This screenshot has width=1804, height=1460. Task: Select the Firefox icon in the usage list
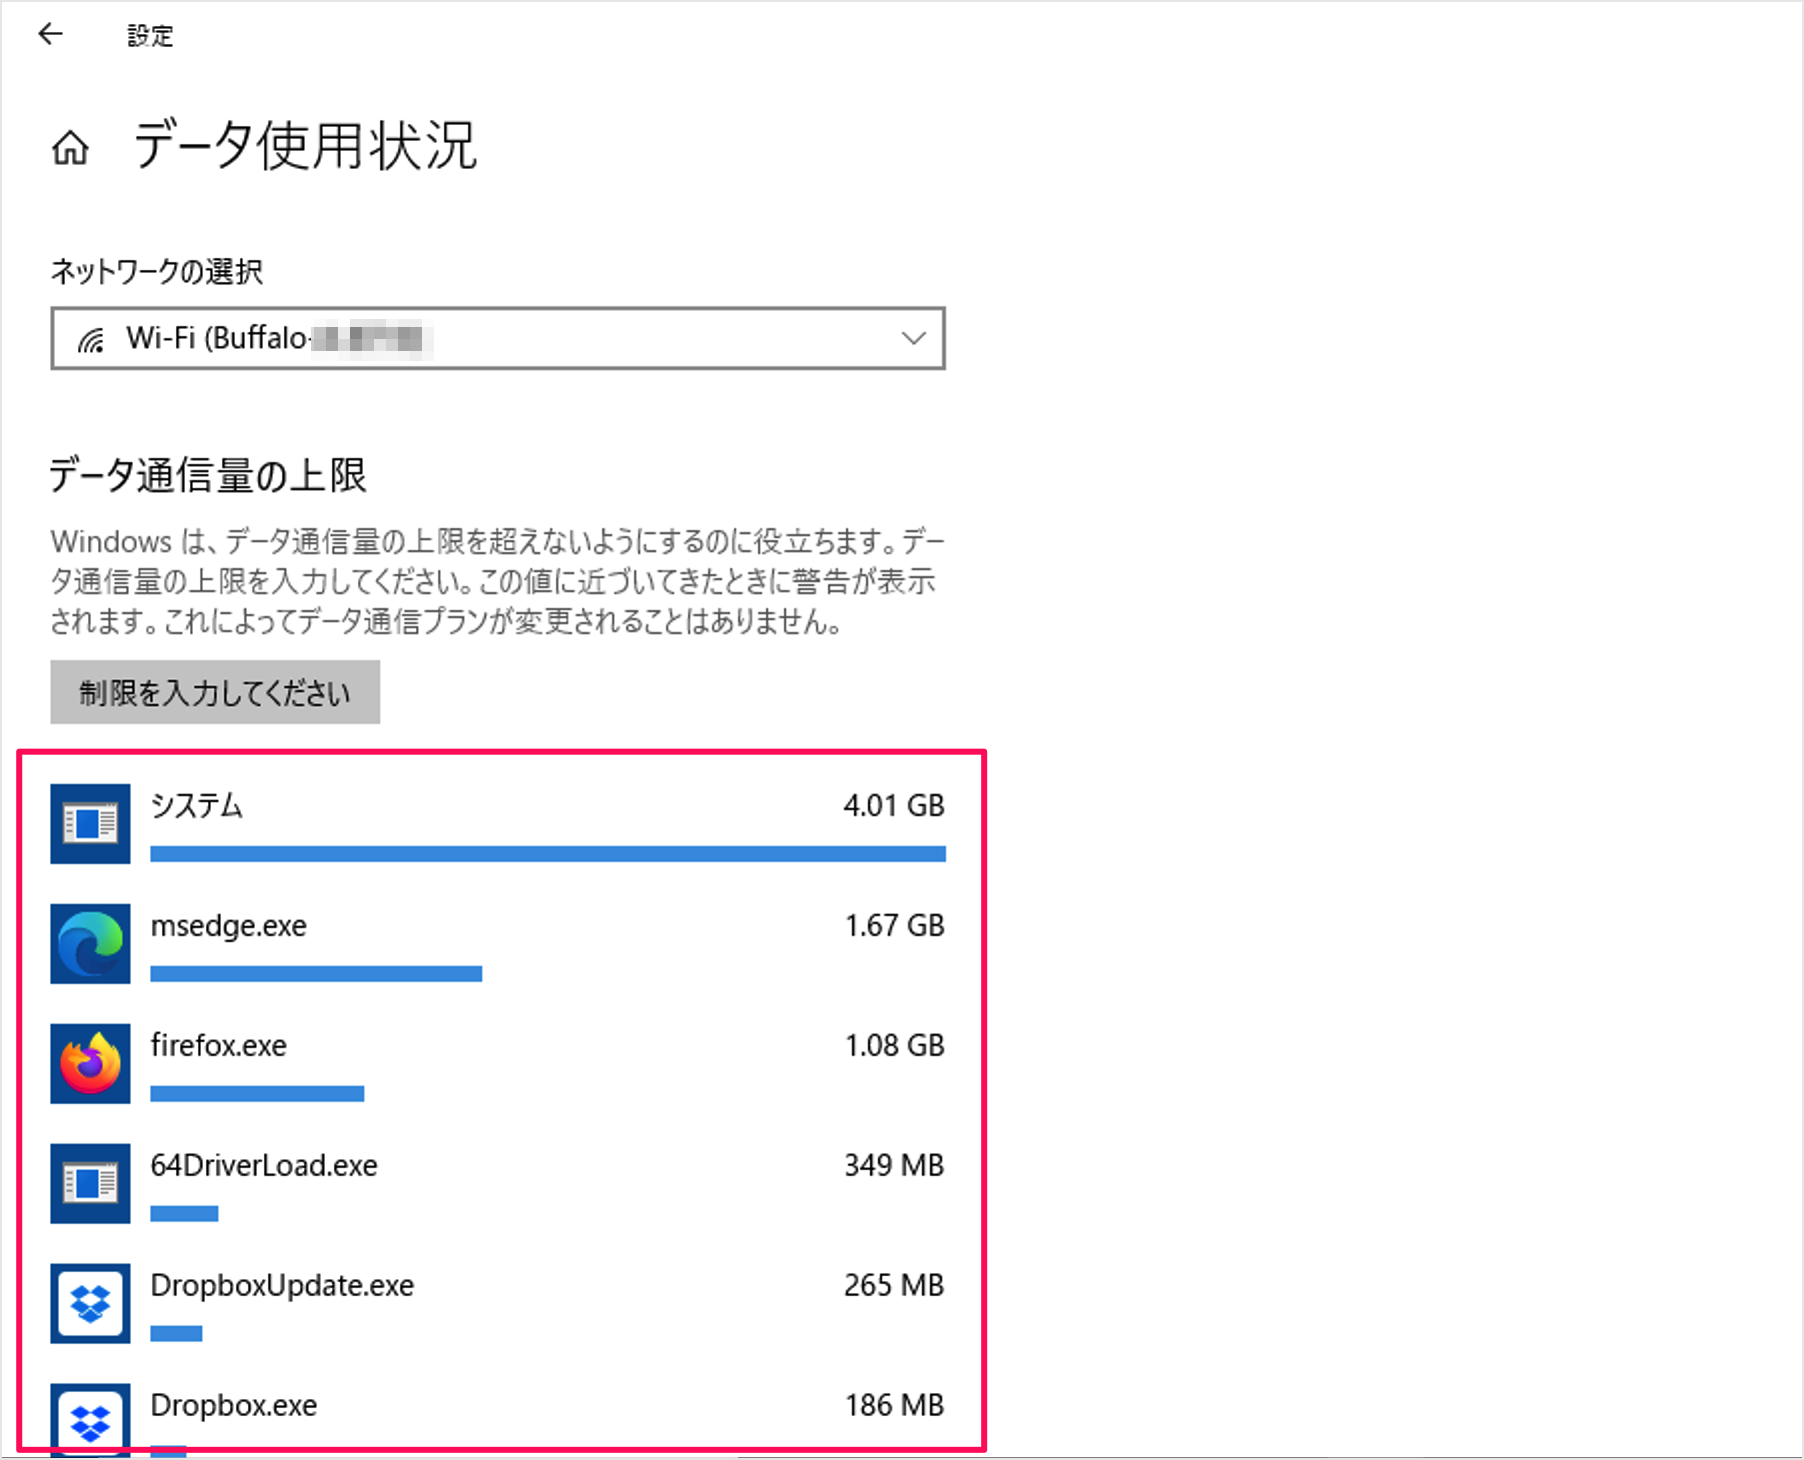tap(90, 1063)
